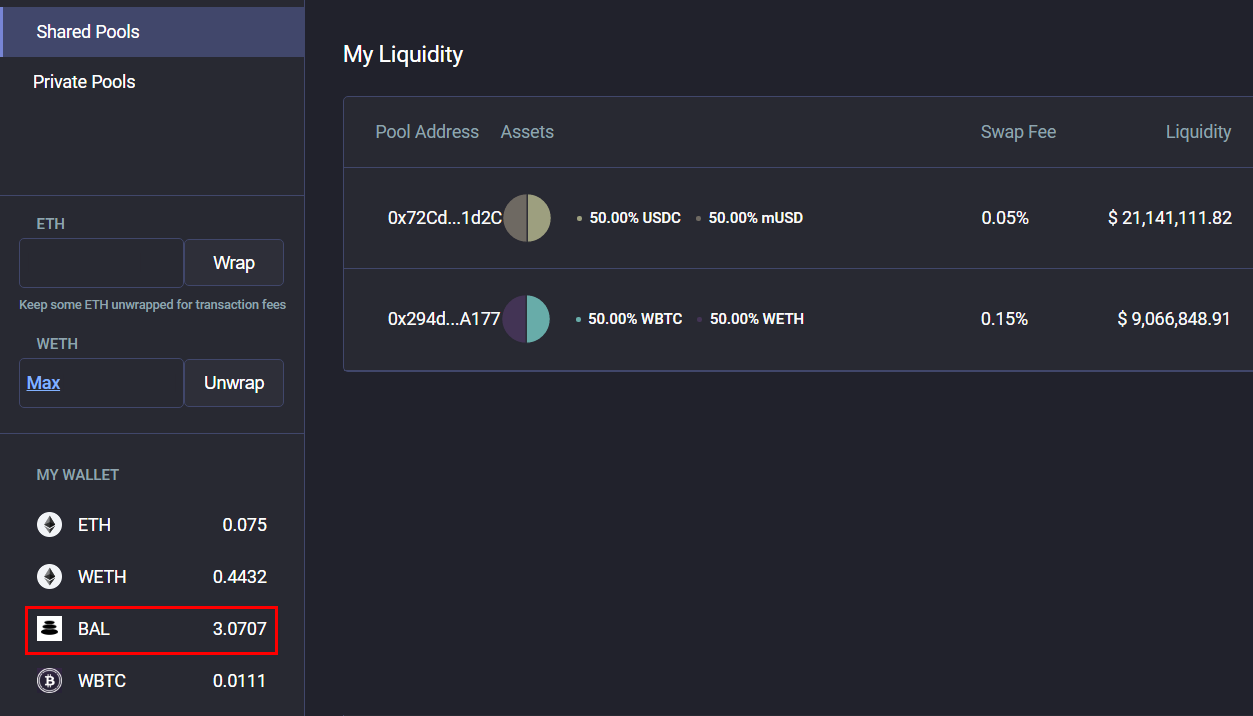The height and width of the screenshot is (716, 1253).
Task: Click the WETH token icon in wallet
Action: (49, 577)
